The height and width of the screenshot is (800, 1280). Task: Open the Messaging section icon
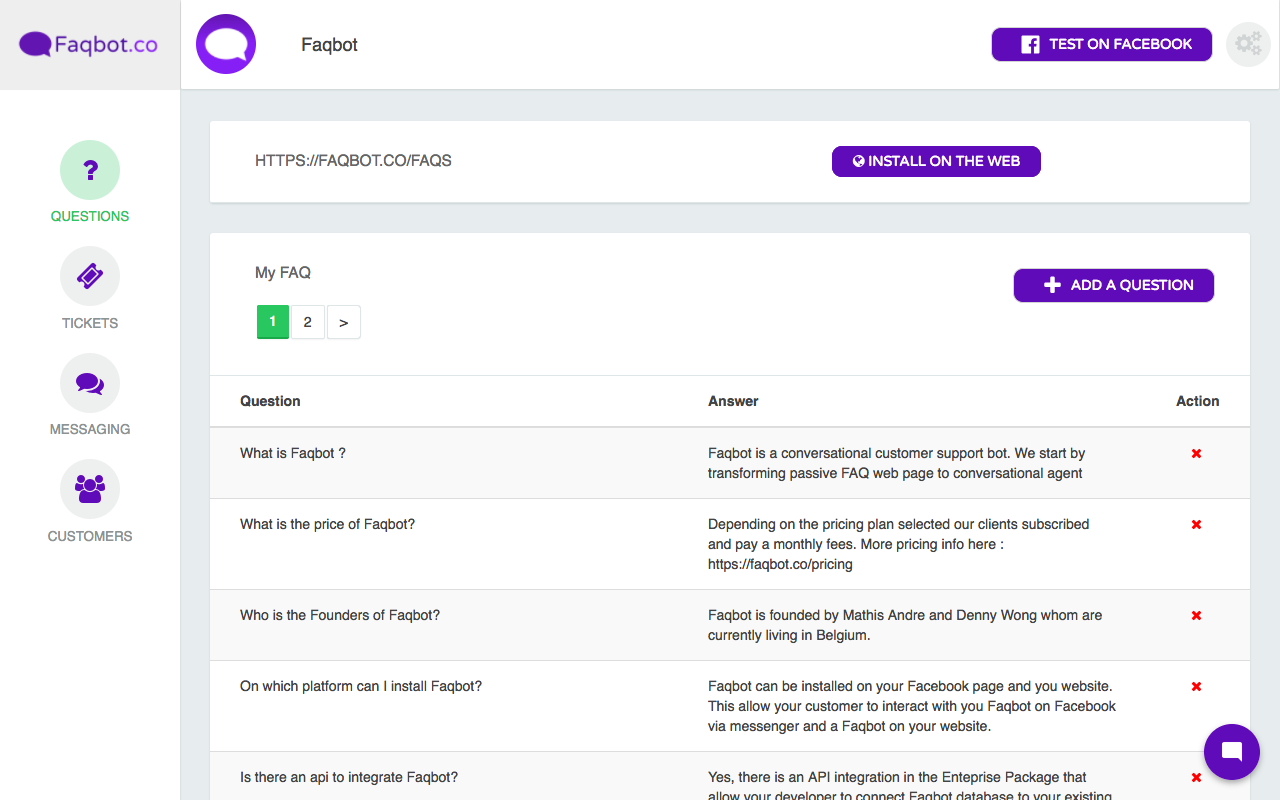[x=90, y=383]
